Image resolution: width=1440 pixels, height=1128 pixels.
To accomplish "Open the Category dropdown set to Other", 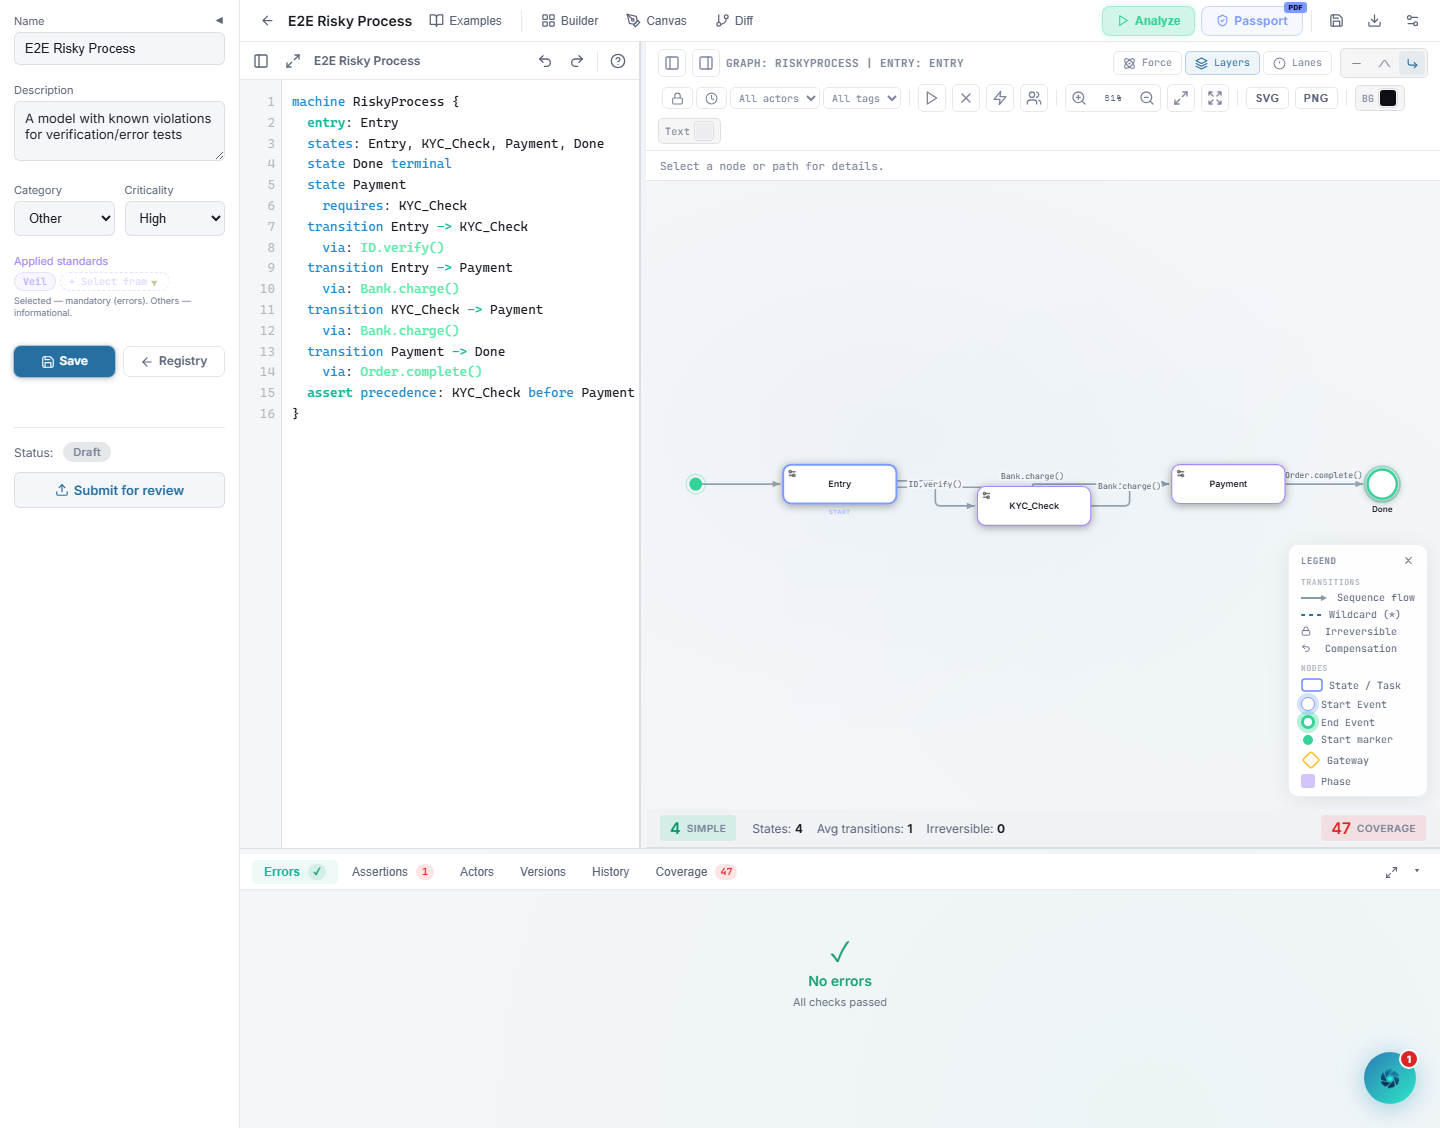I will click(64, 219).
